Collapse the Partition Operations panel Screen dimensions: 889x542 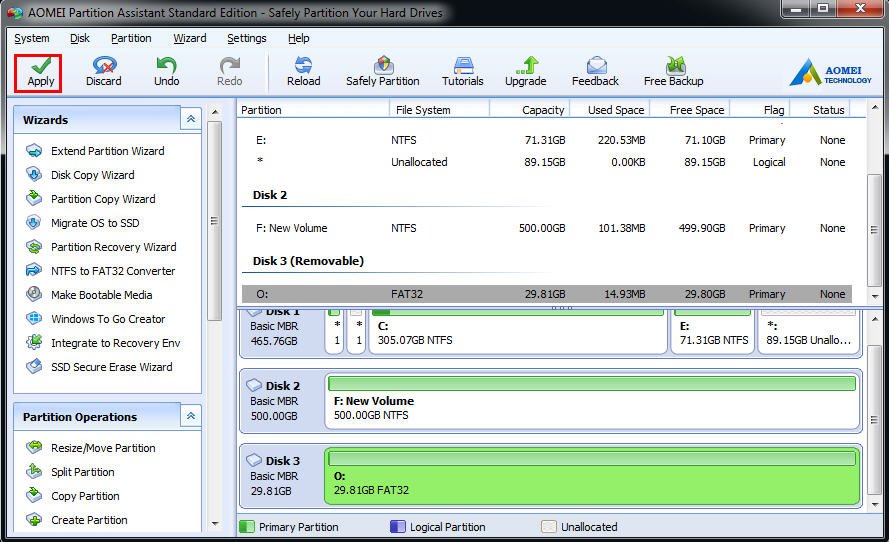click(x=191, y=416)
